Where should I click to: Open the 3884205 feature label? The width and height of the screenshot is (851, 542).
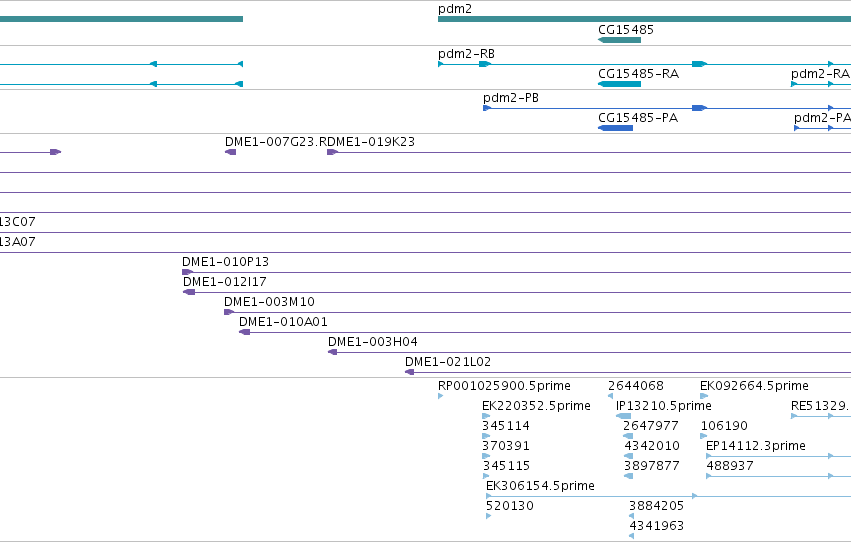[x=656, y=506]
